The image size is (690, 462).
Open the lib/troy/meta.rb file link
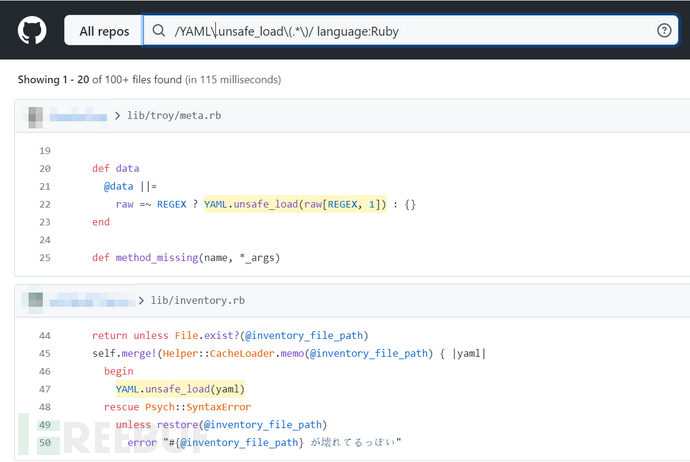[174, 116]
